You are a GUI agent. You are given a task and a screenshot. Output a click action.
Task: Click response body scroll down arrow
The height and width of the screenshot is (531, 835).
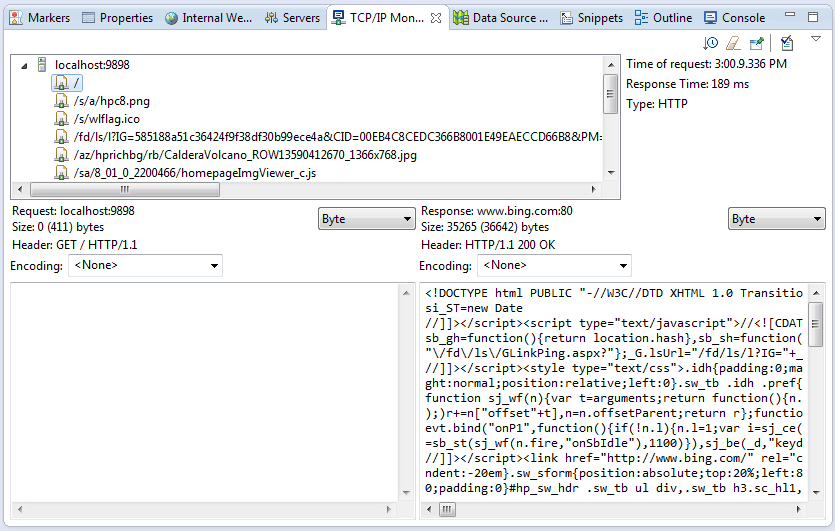816,492
